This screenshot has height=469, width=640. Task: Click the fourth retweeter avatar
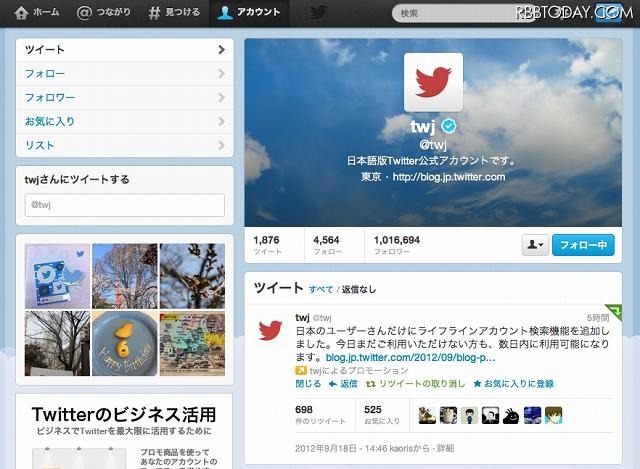[x=490, y=416]
